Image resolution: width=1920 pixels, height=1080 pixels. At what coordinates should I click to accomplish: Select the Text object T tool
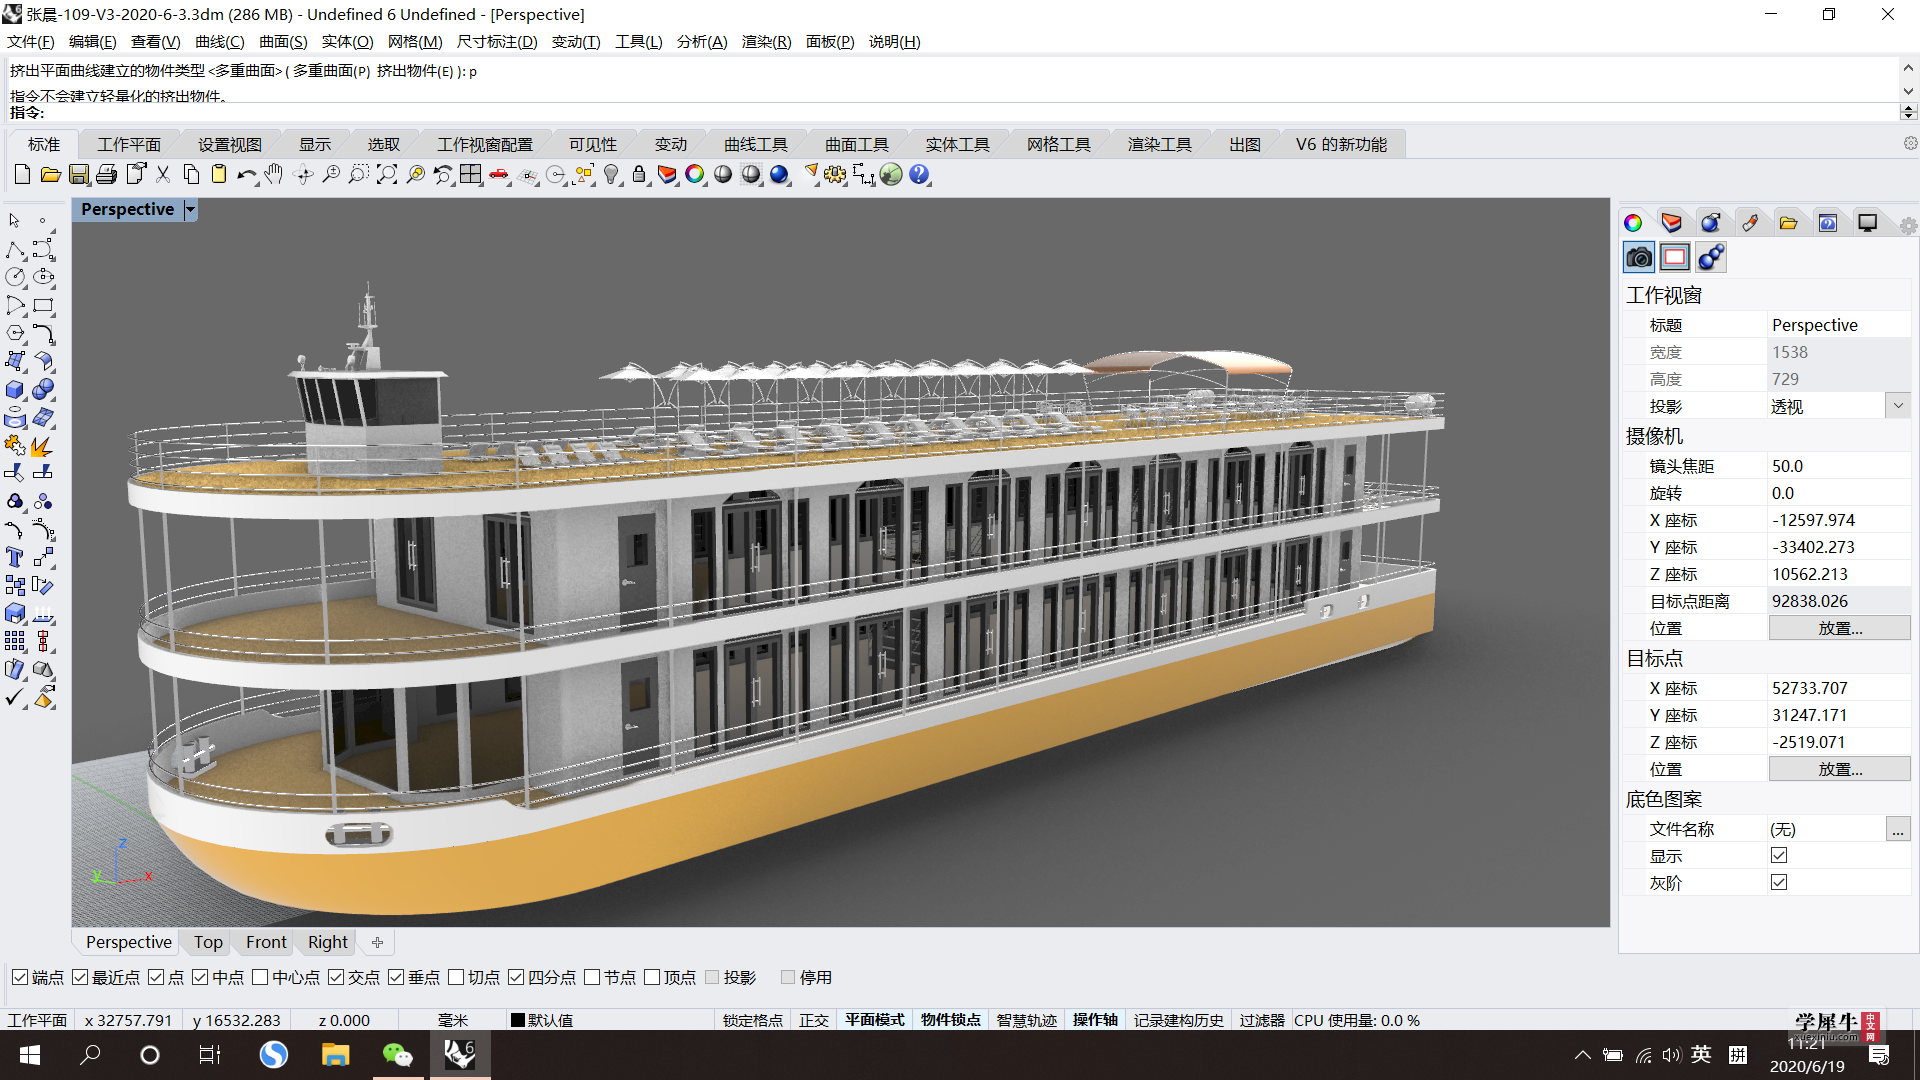click(15, 558)
